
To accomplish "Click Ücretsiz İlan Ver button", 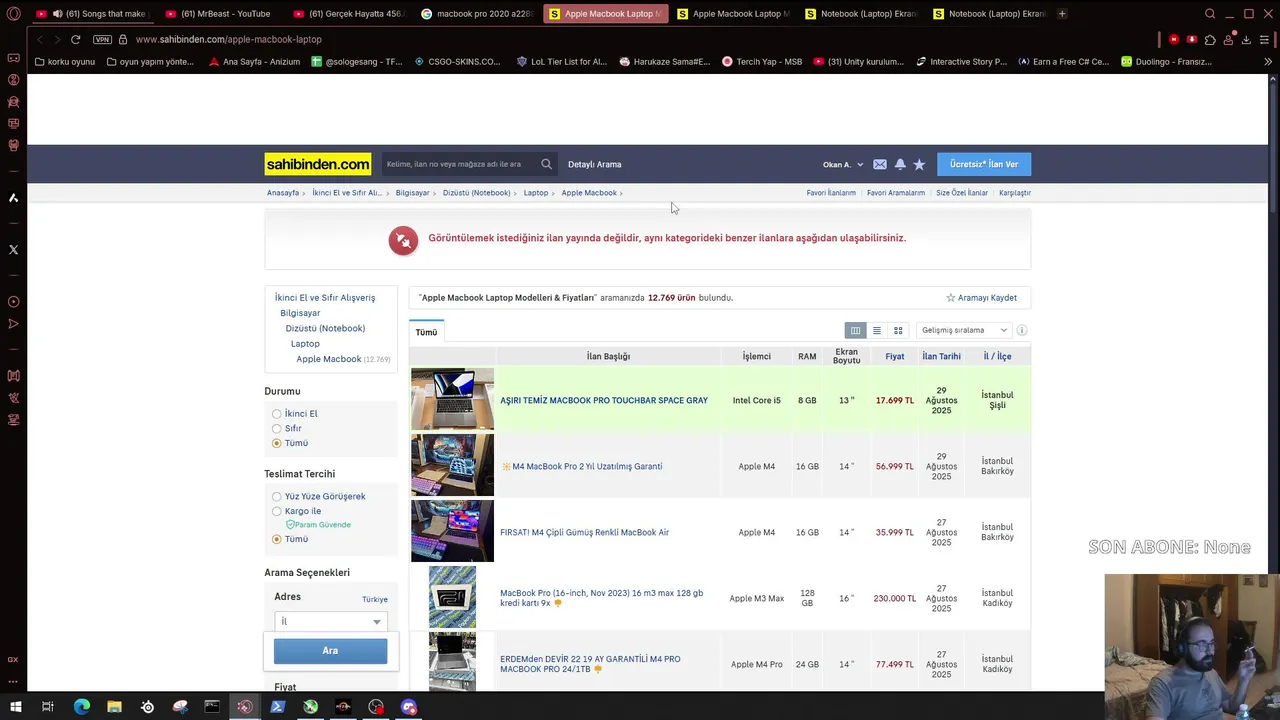I will [x=984, y=164].
